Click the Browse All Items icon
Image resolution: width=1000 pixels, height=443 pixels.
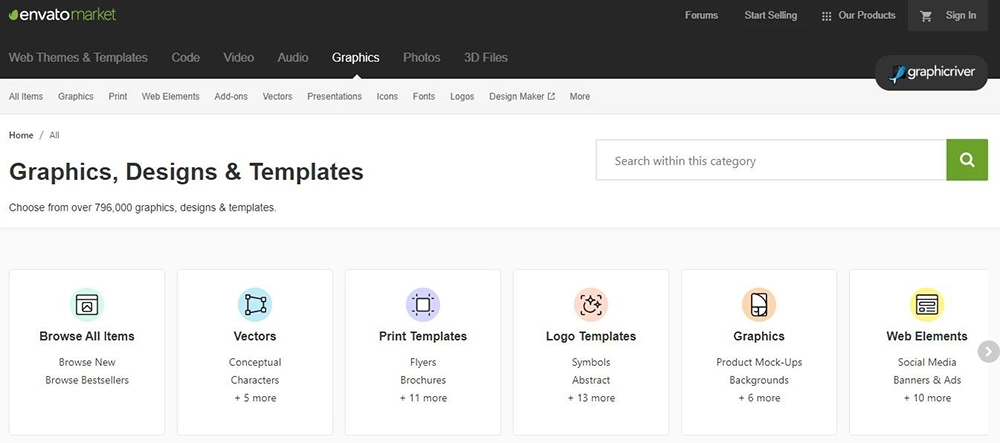coord(87,305)
